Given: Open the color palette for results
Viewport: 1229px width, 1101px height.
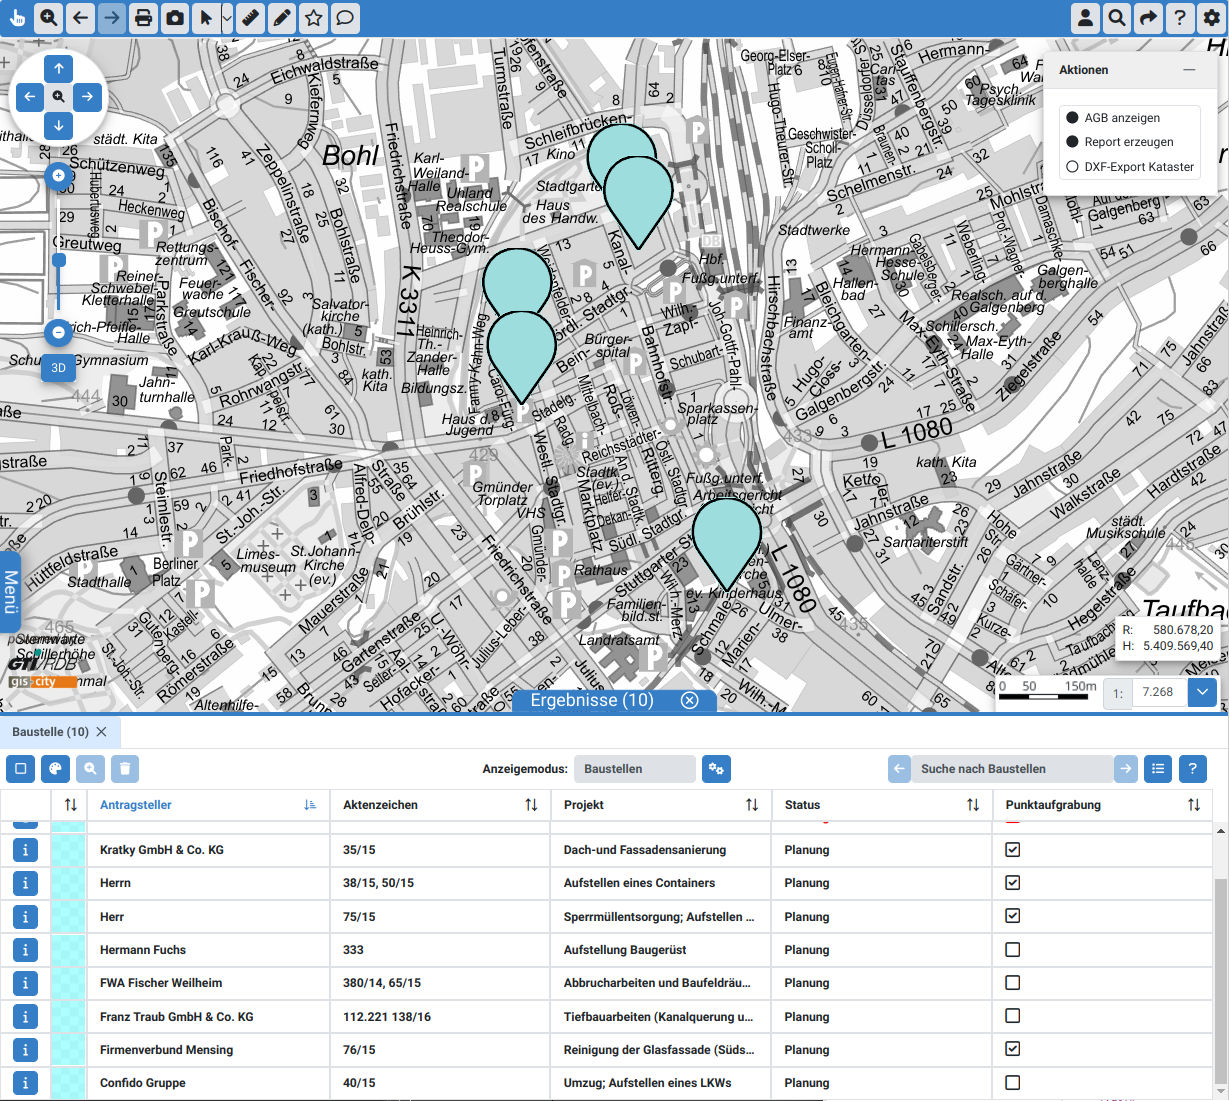Looking at the screenshot, I should click(55, 769).
